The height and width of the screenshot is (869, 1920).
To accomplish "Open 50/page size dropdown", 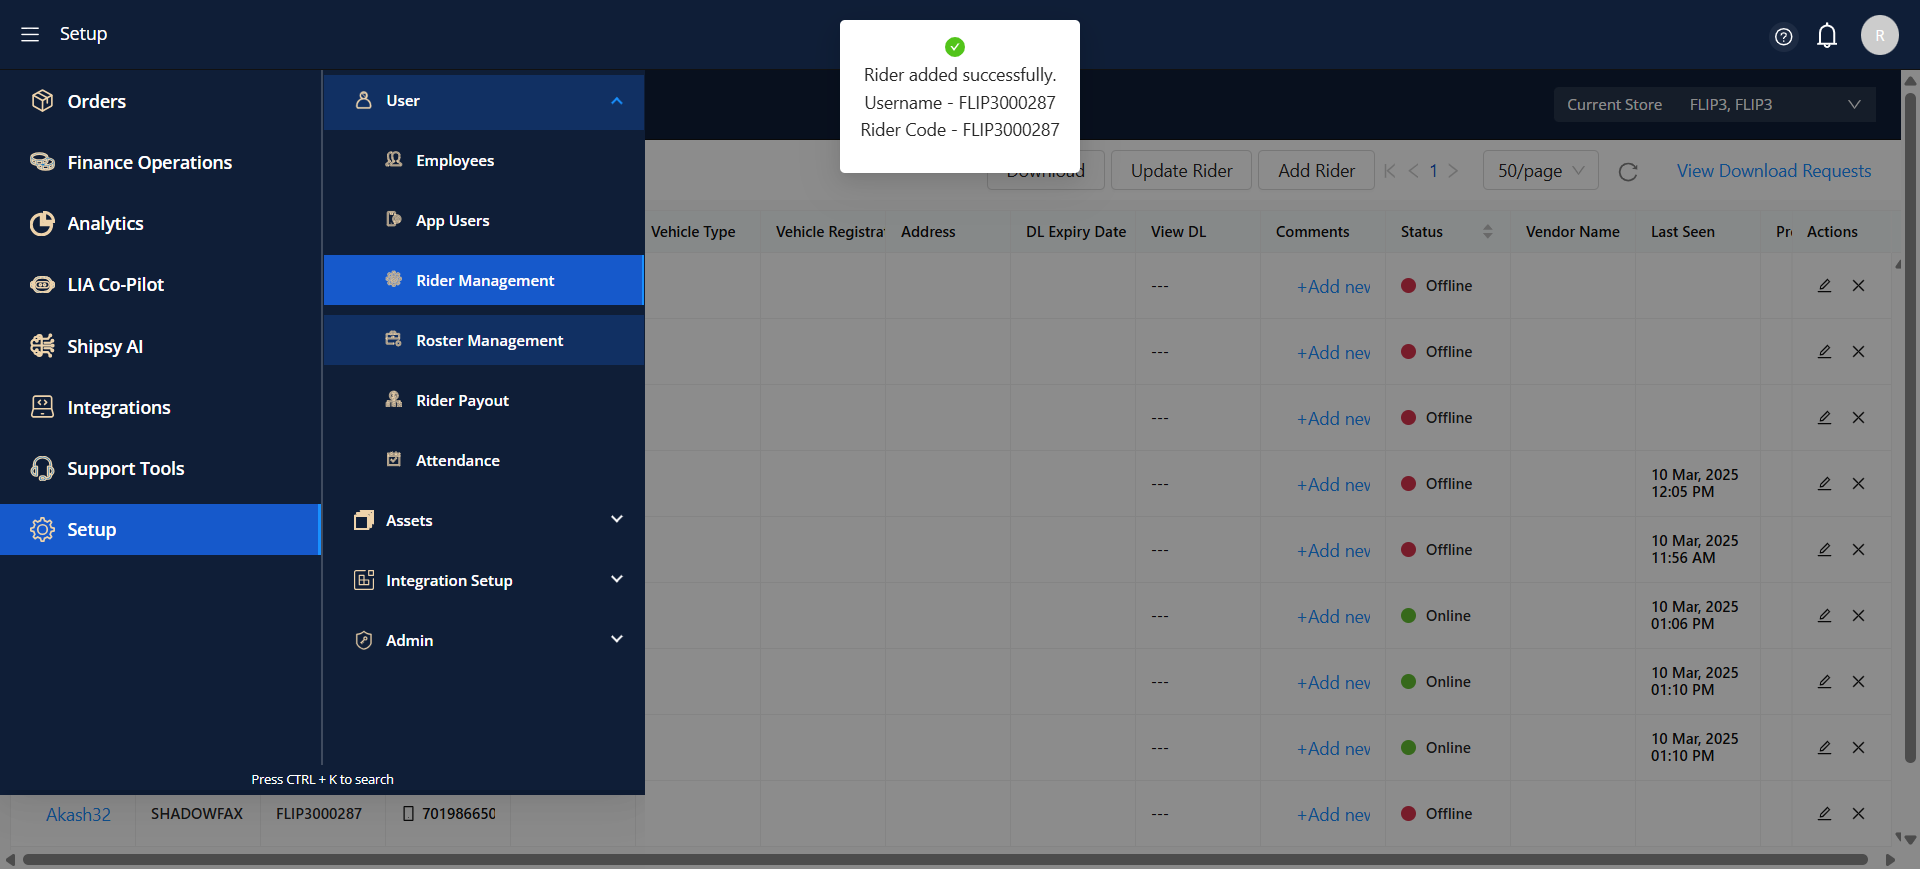I will [x=1540, y=171].
